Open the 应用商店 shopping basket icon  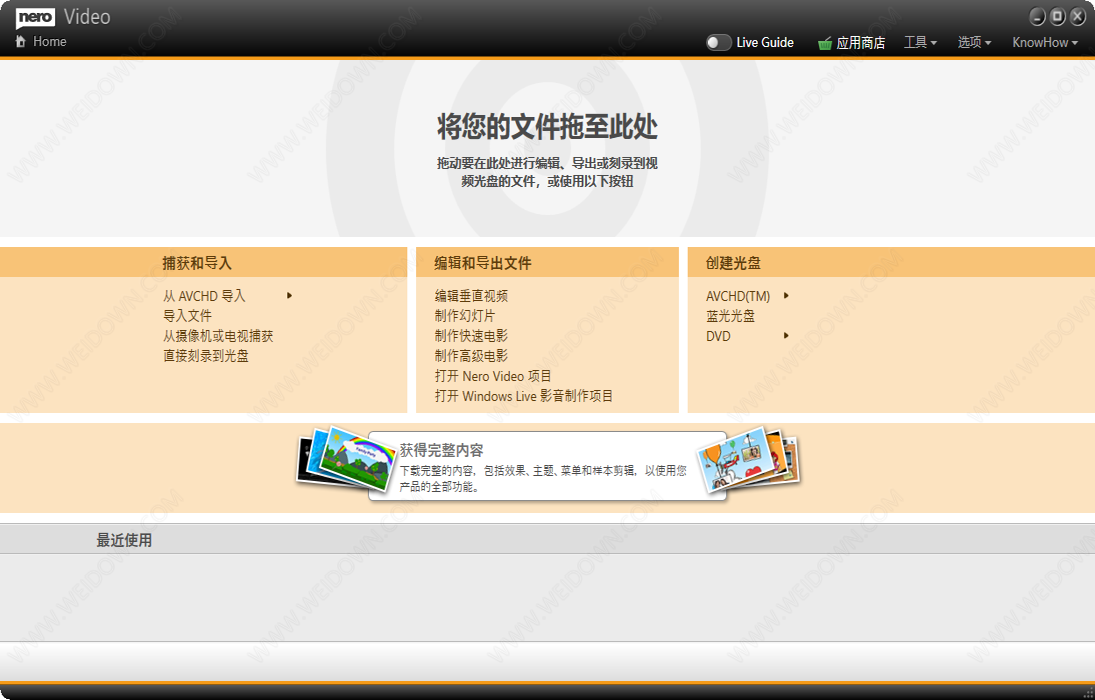point(825,43)
